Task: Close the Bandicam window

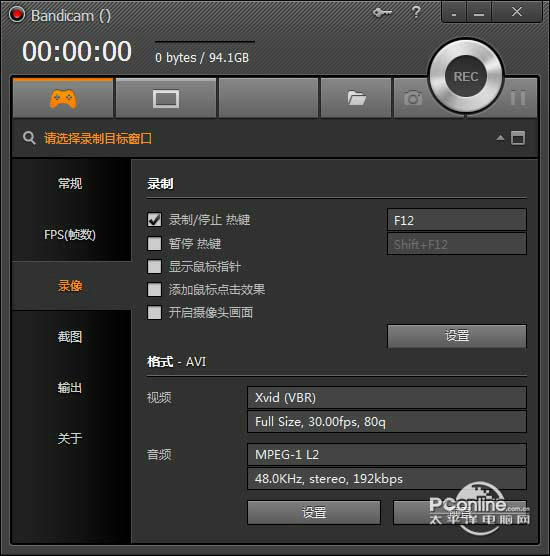Action: (x=517, y=12)
